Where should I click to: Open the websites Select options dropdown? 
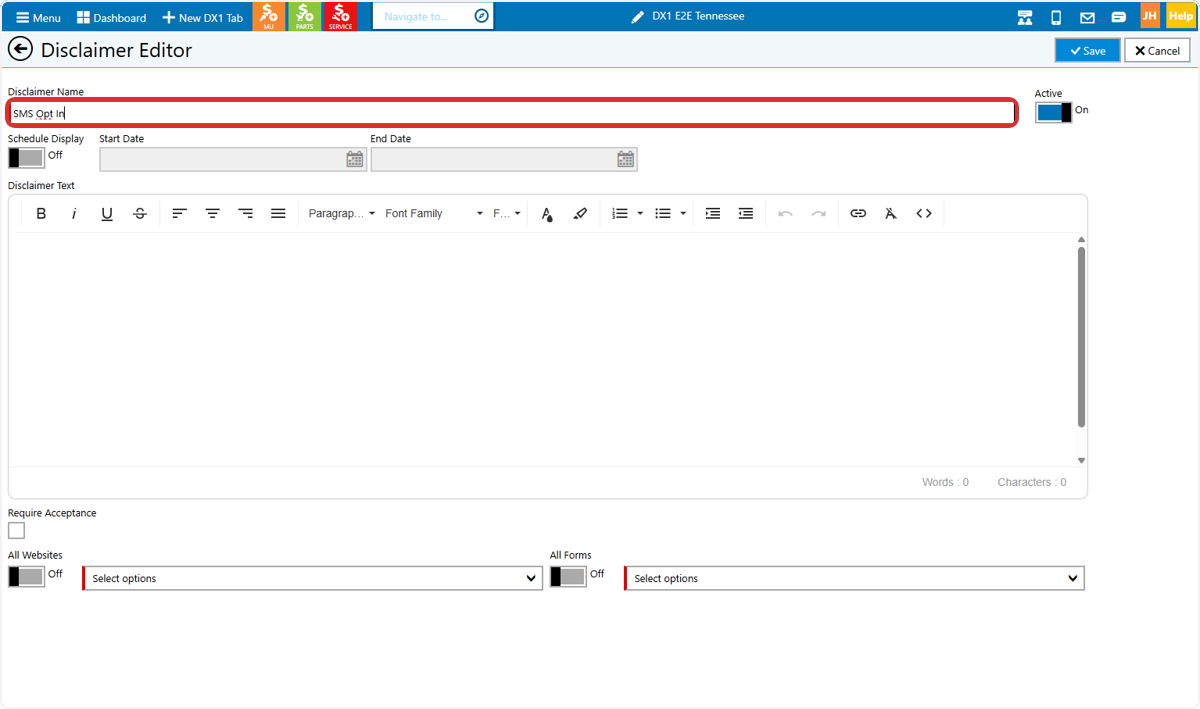pyautogui.click(x=313, y=578)
